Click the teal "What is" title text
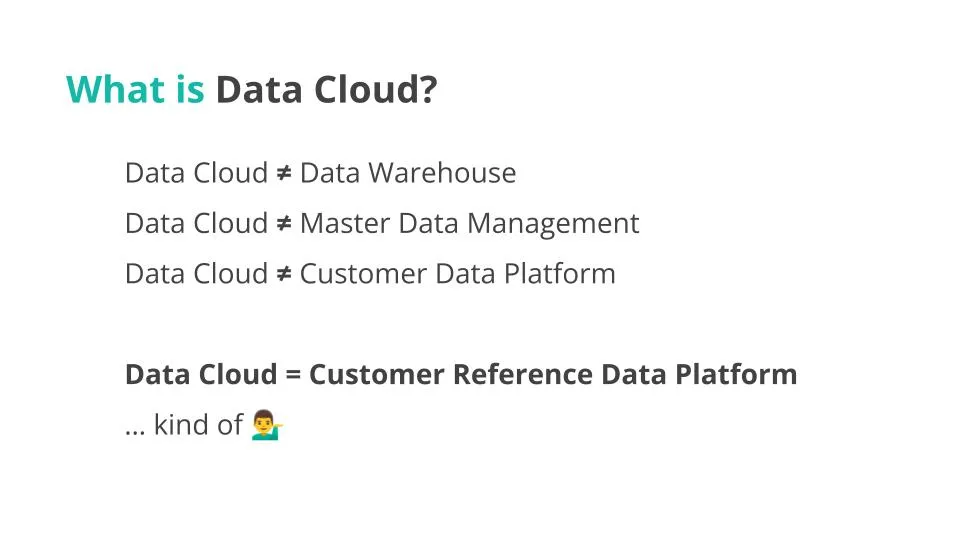The image size is (960, 540). (x=135, y=90)
